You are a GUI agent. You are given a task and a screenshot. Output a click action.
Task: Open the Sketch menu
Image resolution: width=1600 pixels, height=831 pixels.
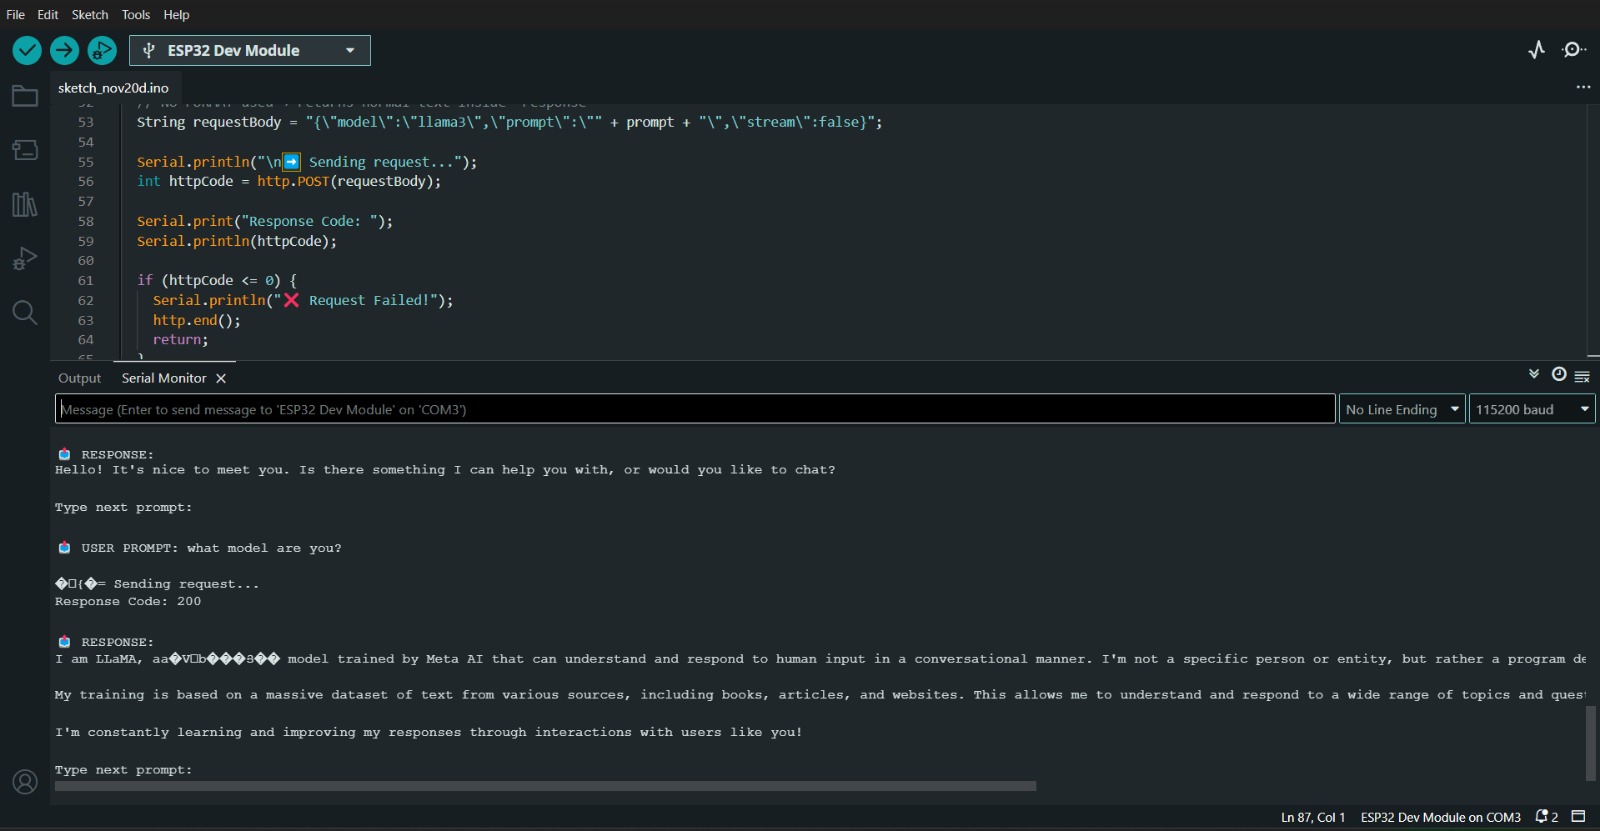89,14
